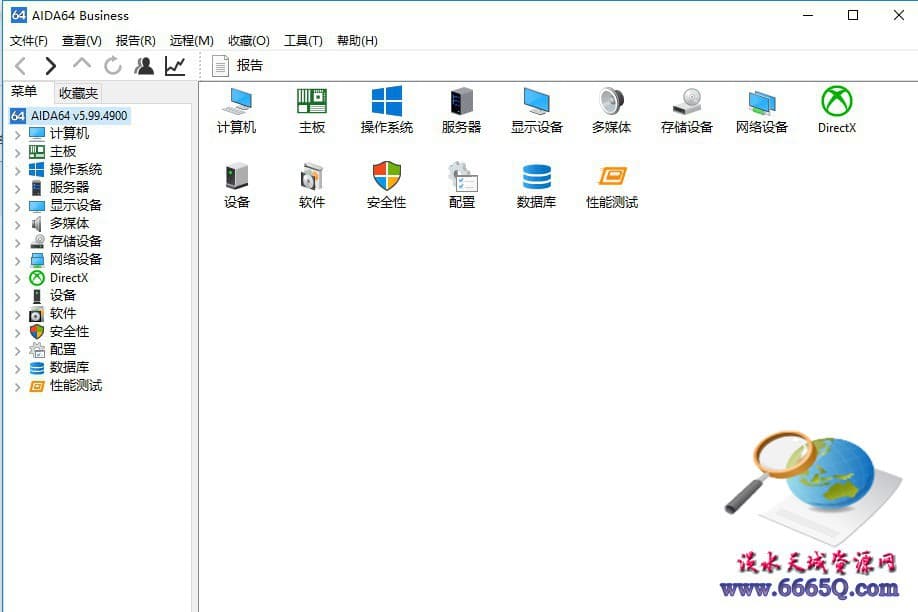The width and height of the screenshot is (918, 612).
Task: Open the 网络设备 network icon in main panel
Action: 761,110
